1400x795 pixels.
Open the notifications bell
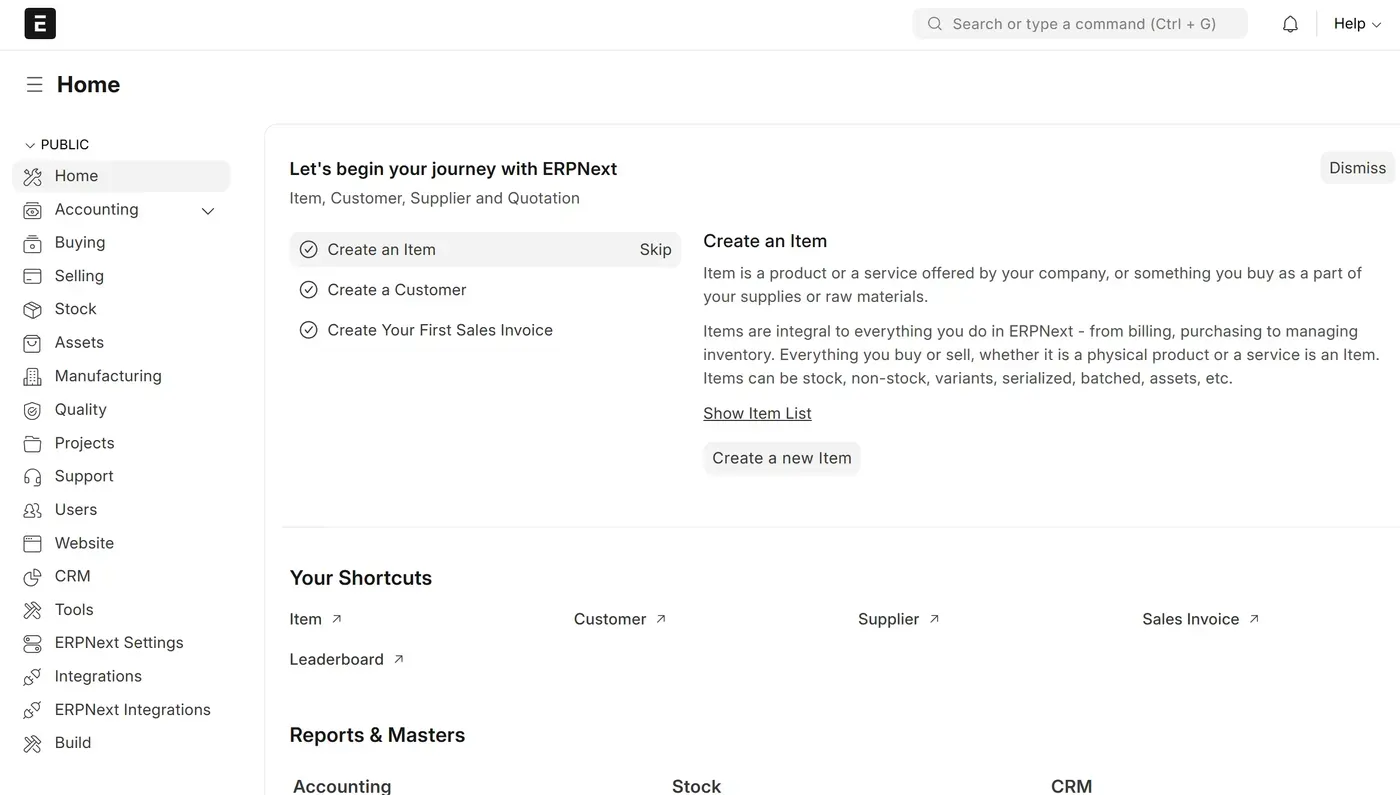coord(1290,24)
